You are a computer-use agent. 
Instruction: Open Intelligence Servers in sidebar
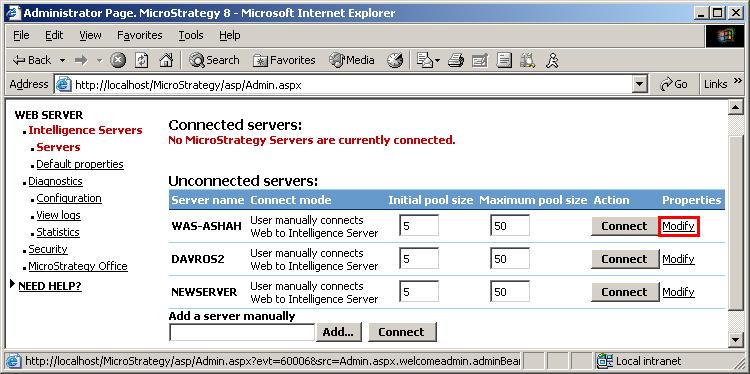[x=85, y=130]
